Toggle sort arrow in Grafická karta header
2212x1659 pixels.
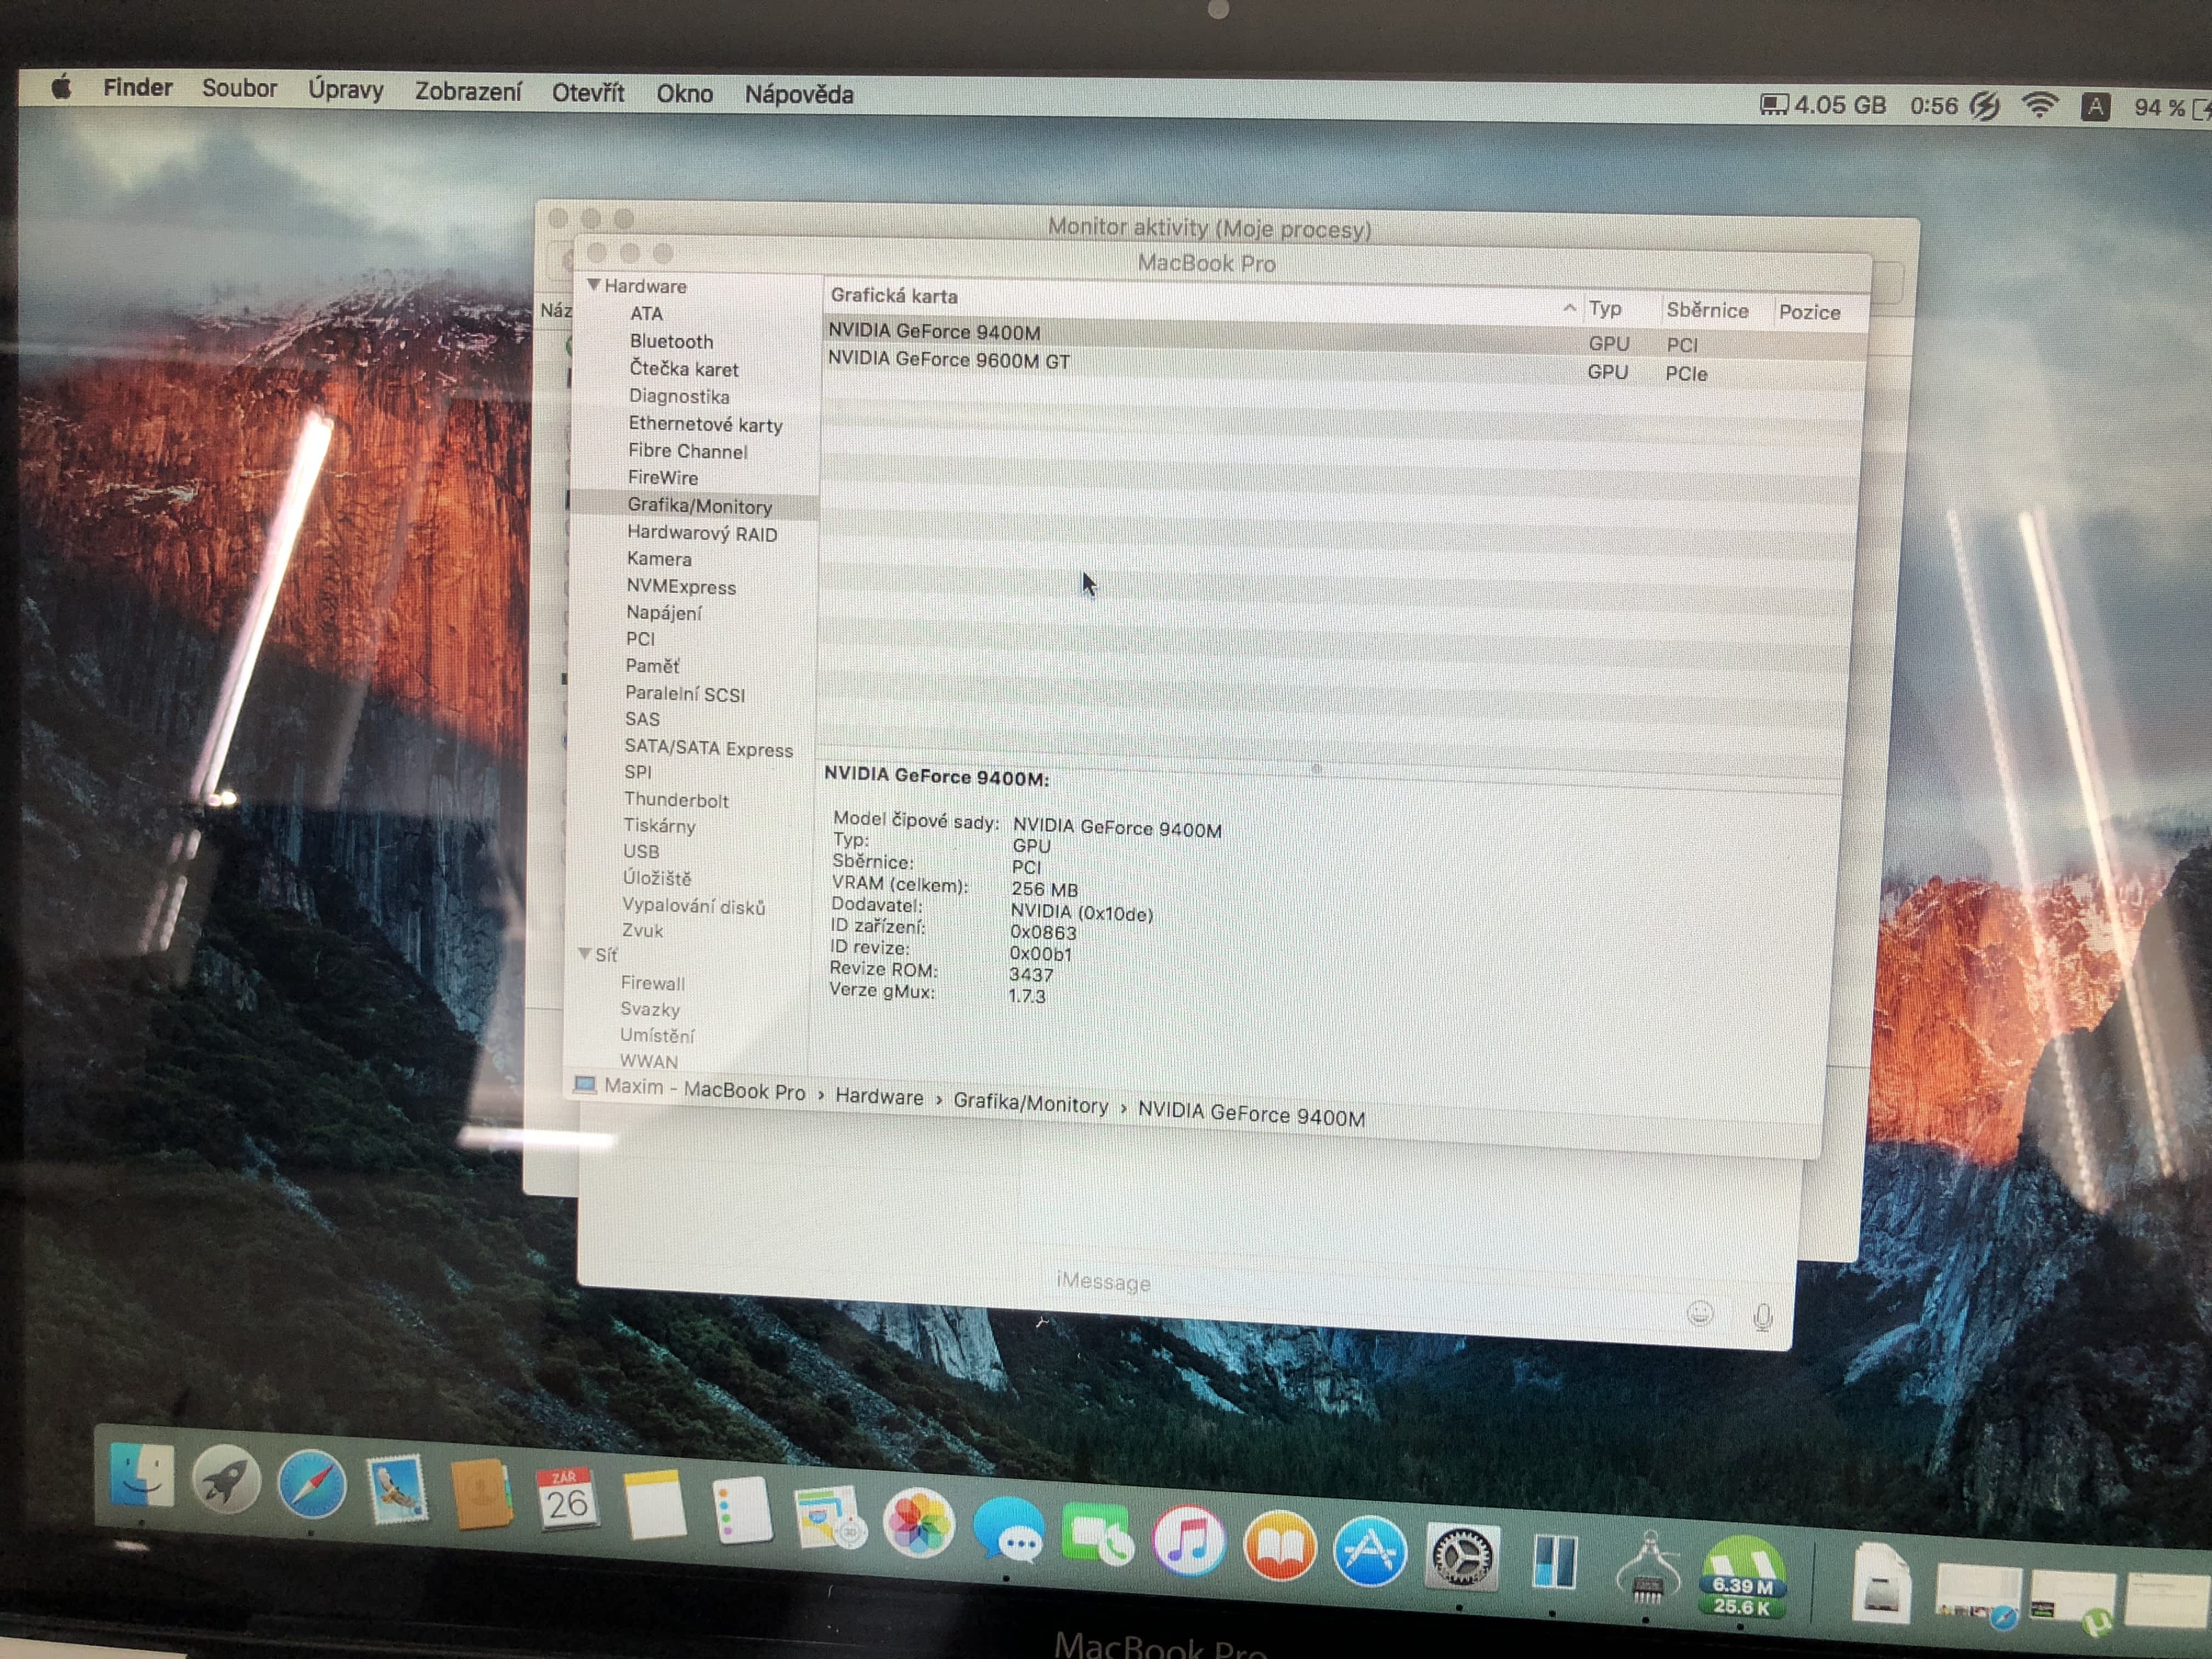point(1569,308)
